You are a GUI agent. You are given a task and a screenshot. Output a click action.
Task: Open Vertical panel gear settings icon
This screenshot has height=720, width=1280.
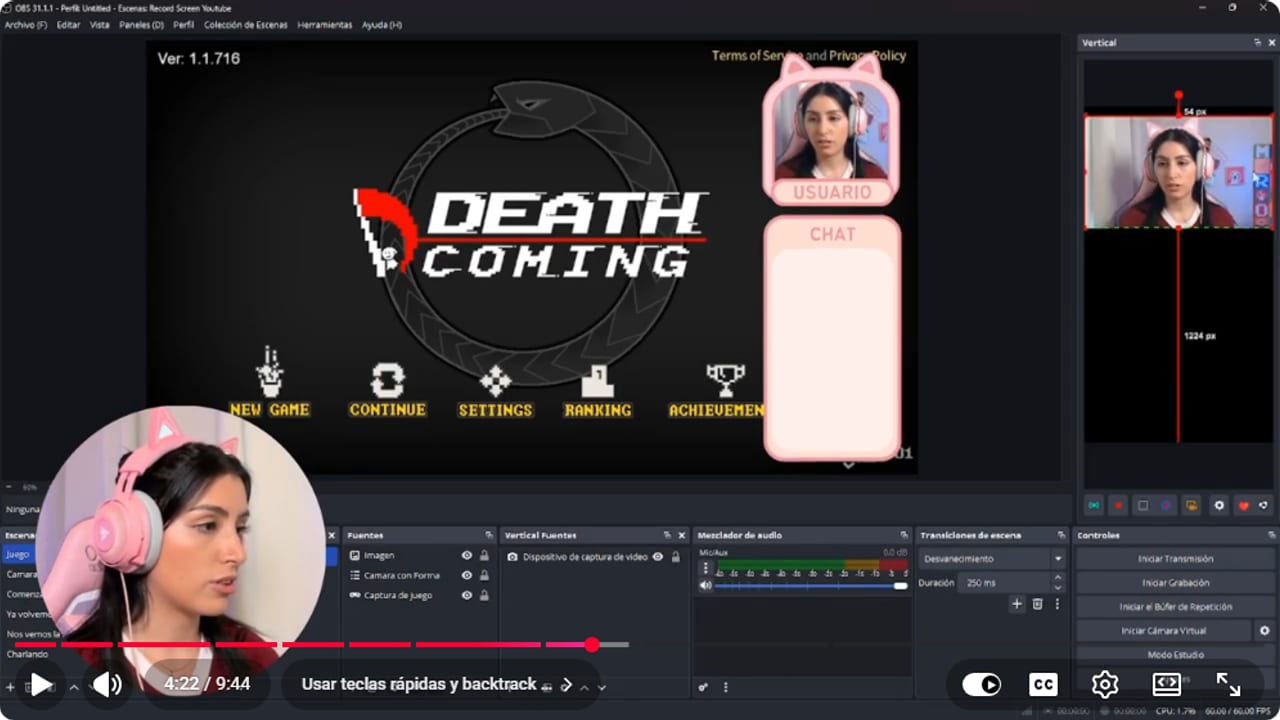pos(1219,506)
